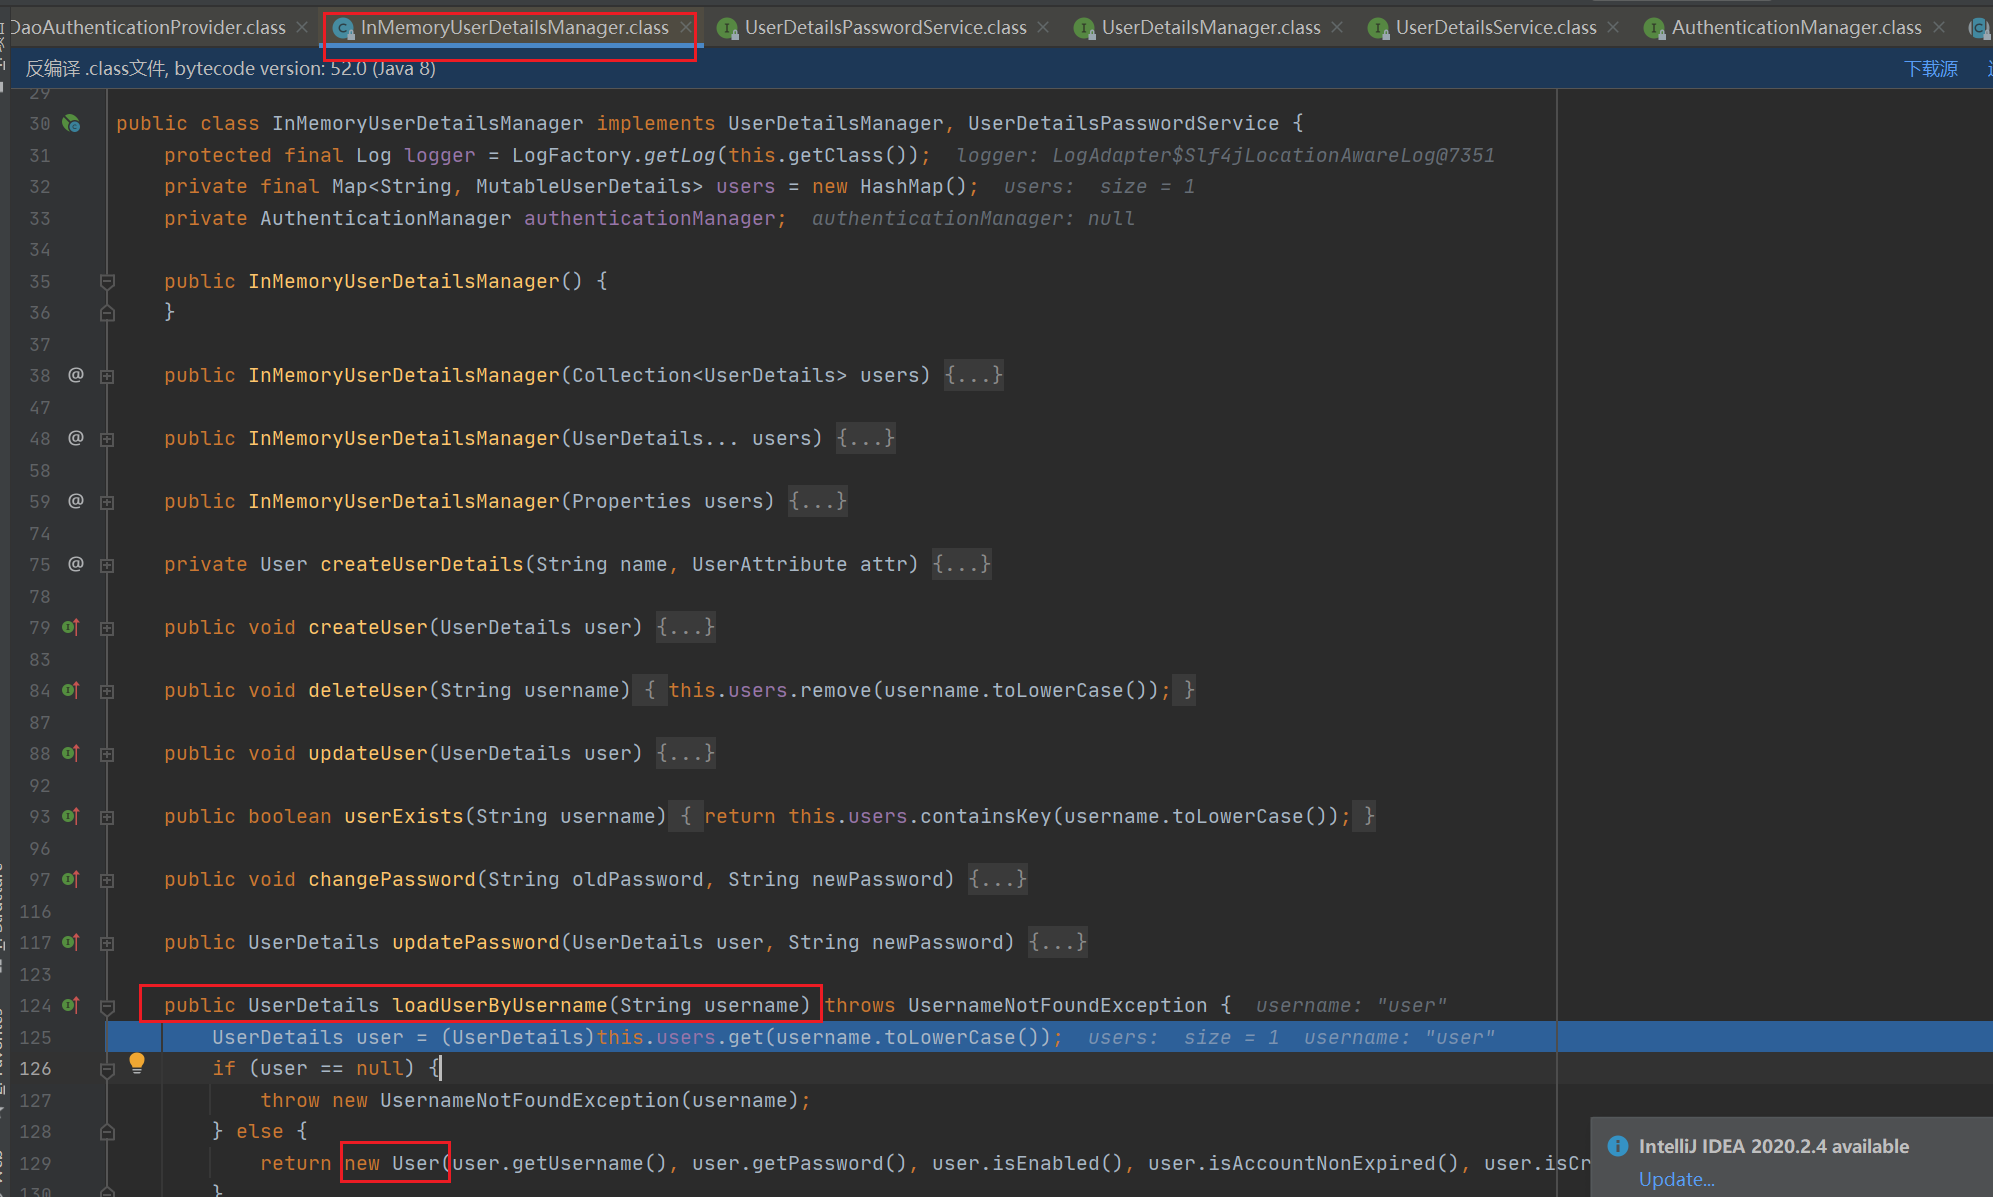Click the @ gutter icon on line 75

tap(76, 564)
